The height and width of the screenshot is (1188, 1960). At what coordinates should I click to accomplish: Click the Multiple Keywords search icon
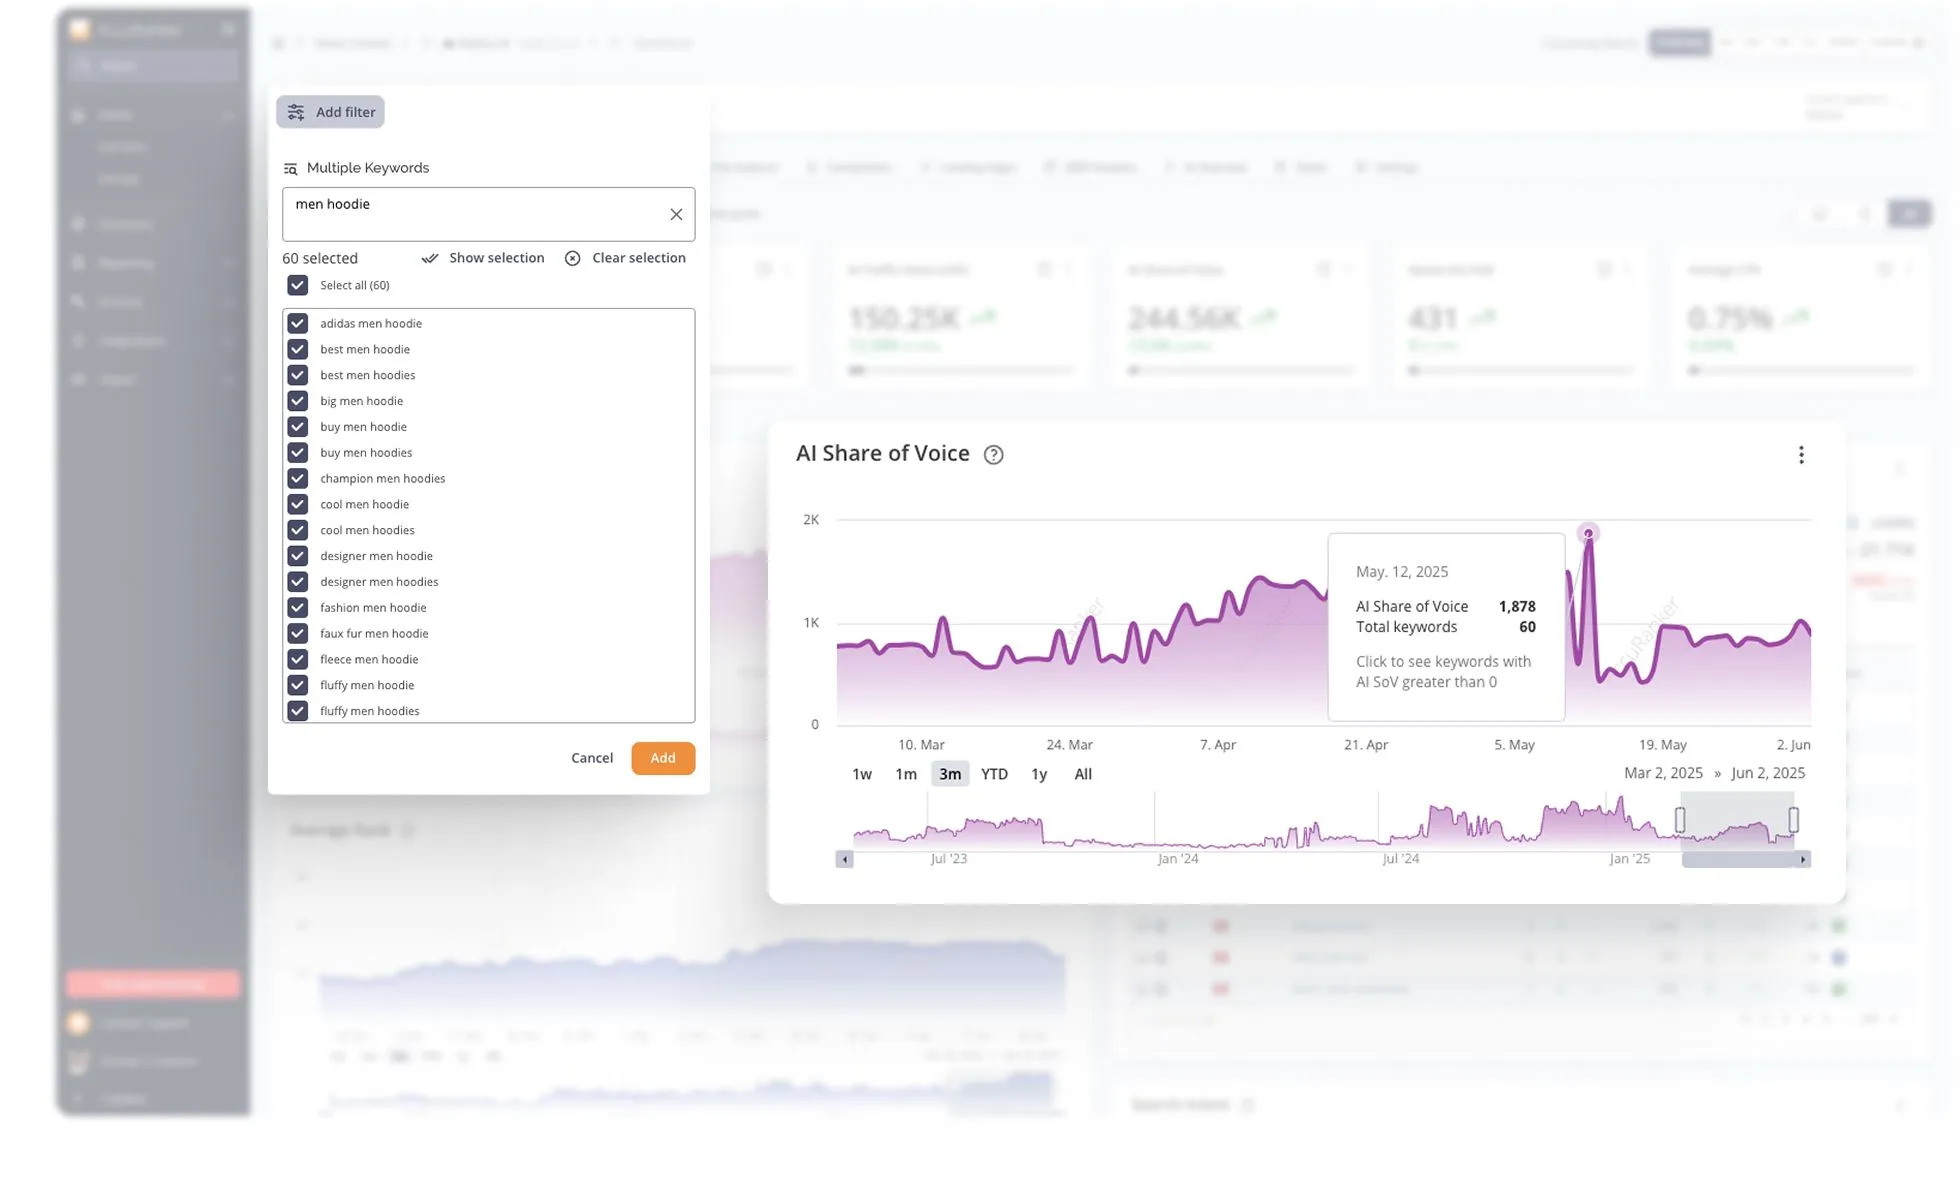click(291, 169)
